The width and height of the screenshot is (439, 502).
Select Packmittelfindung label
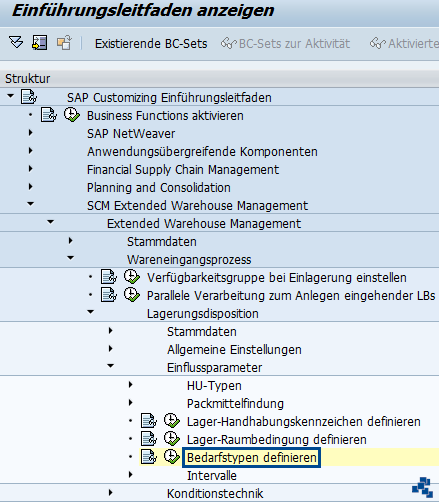[x=235, y=404]
